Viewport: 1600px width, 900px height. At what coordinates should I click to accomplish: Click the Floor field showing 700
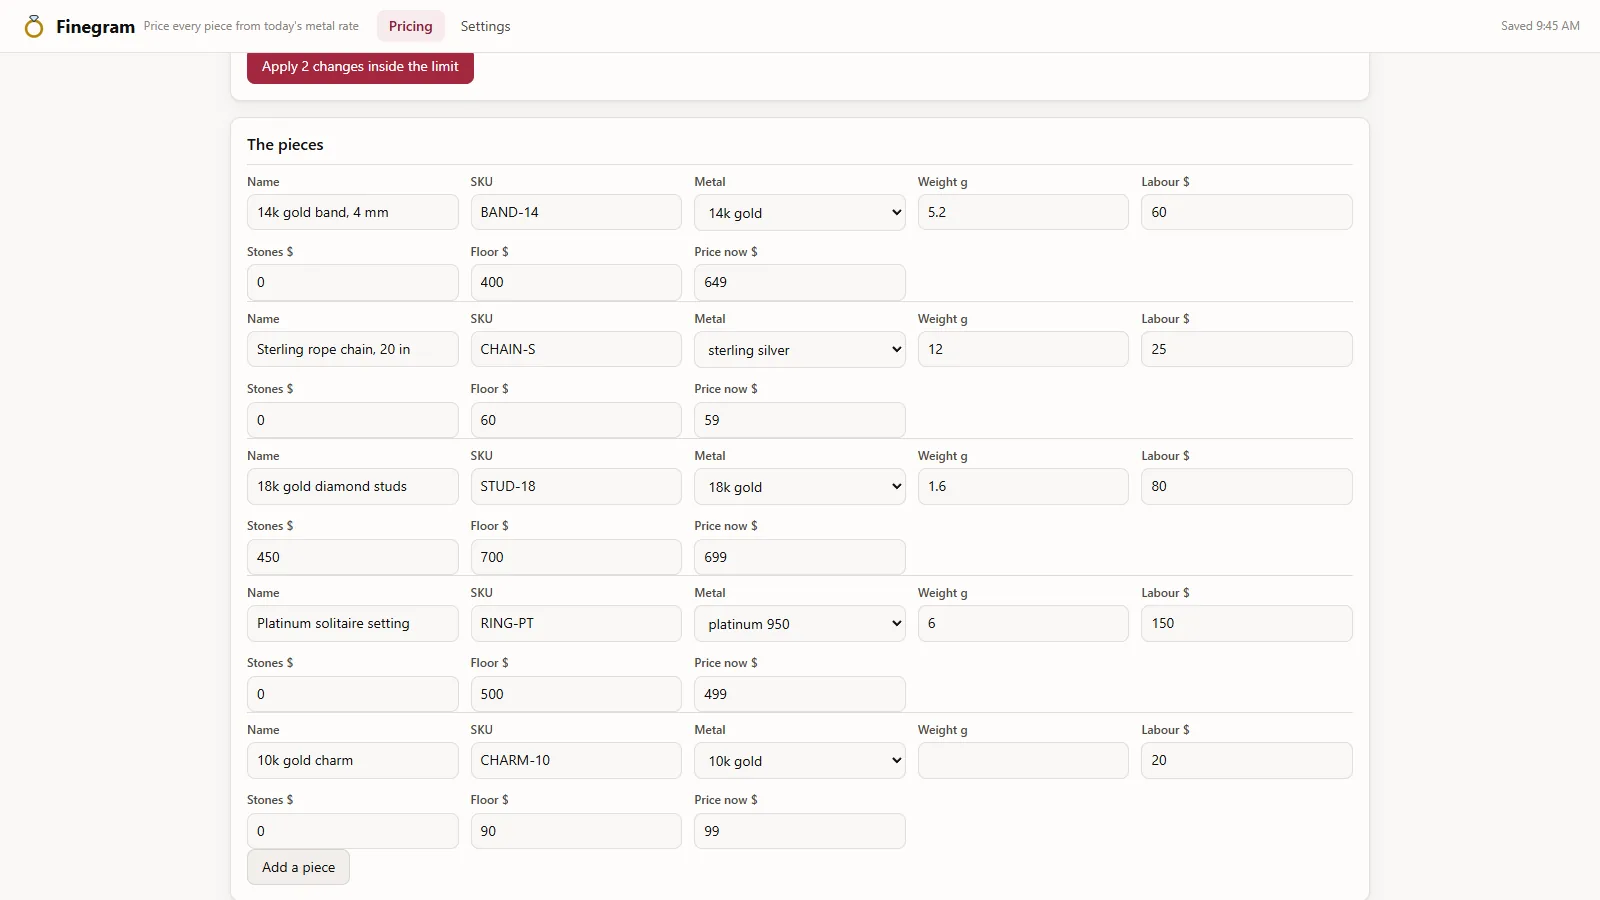[x=576, y=557]
